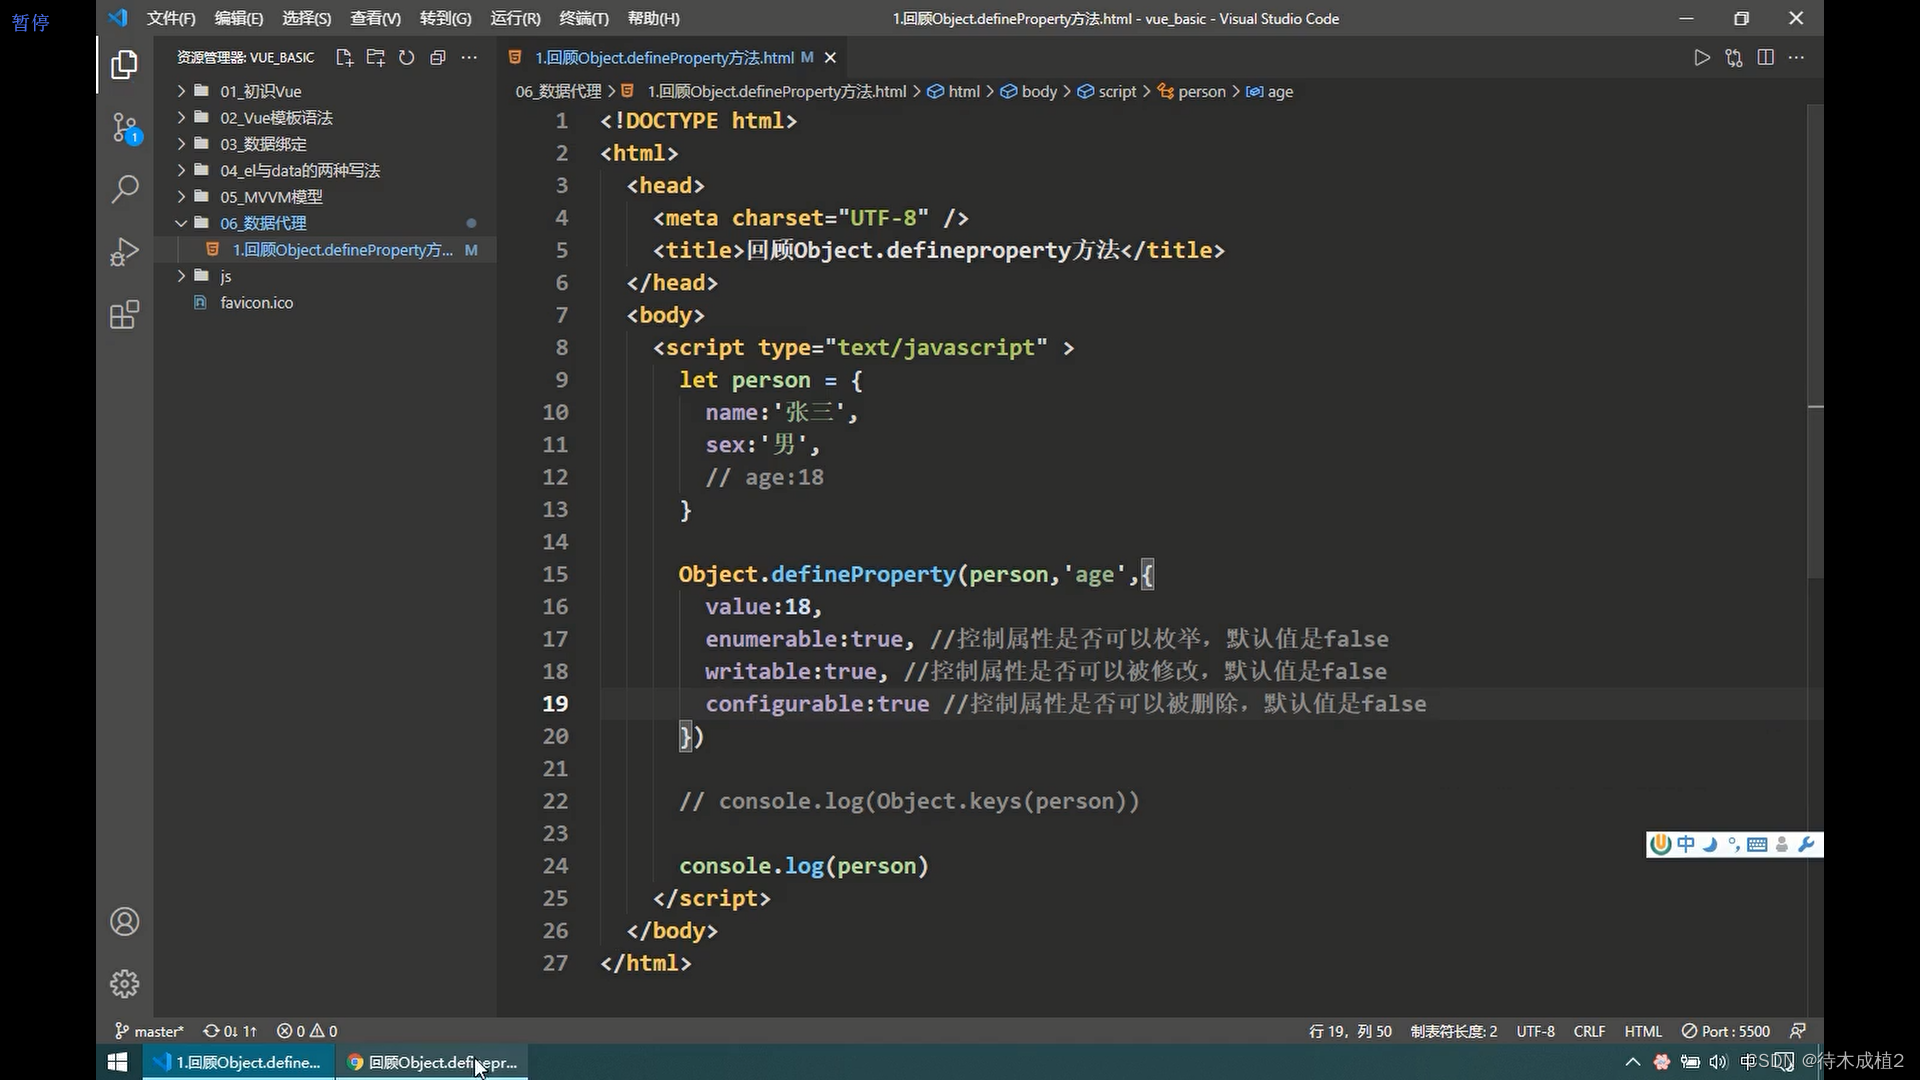Change UTF-8 file encoding
The image size is (1920, 1080).
[1535, 1031]
